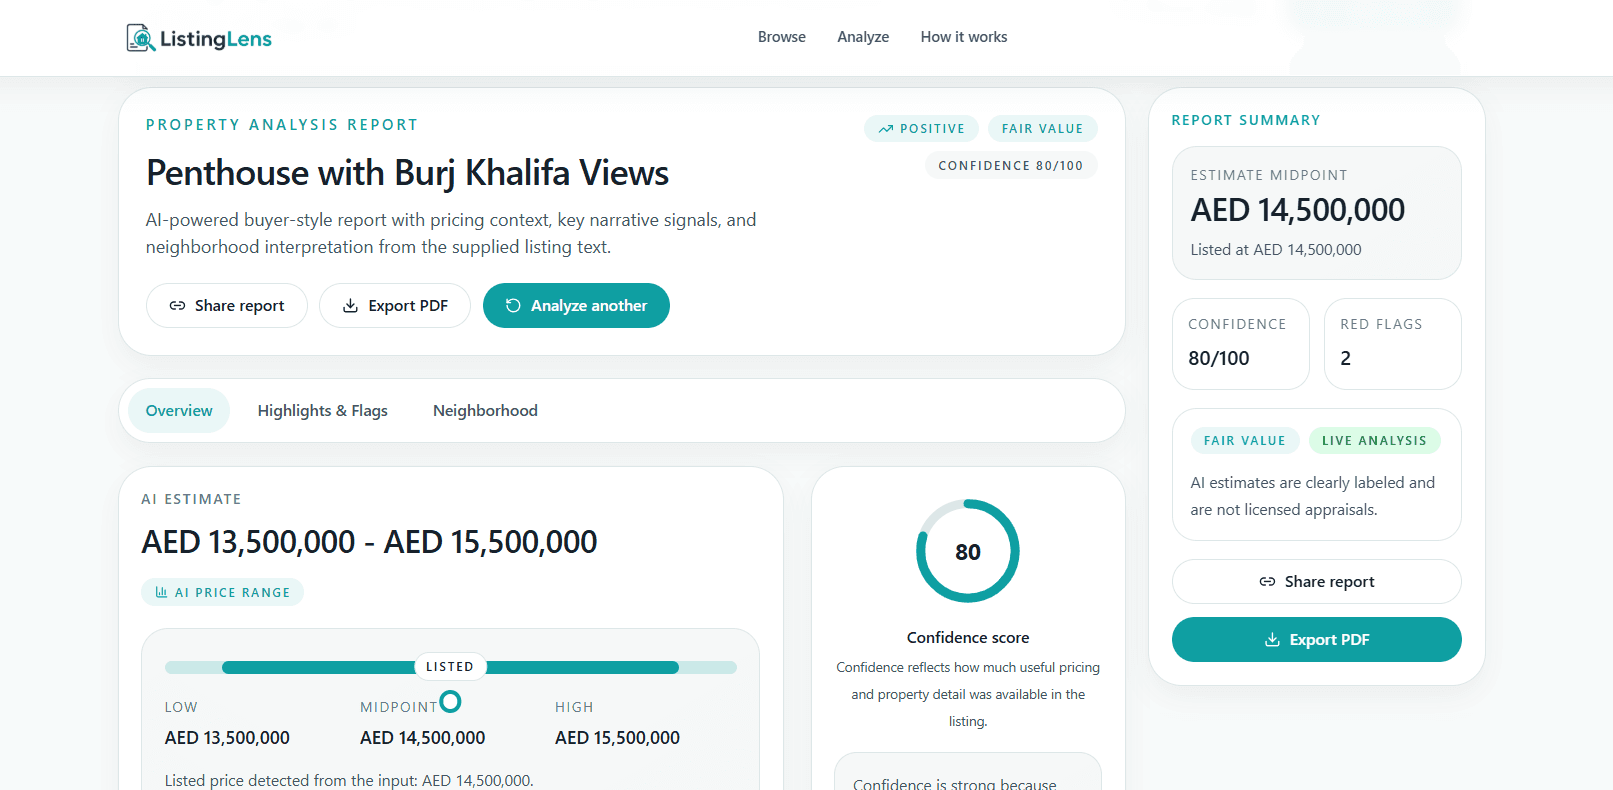Click the Confidence score heading
This screenshot has width=1613, height=790.
click(x=968, y=638)
